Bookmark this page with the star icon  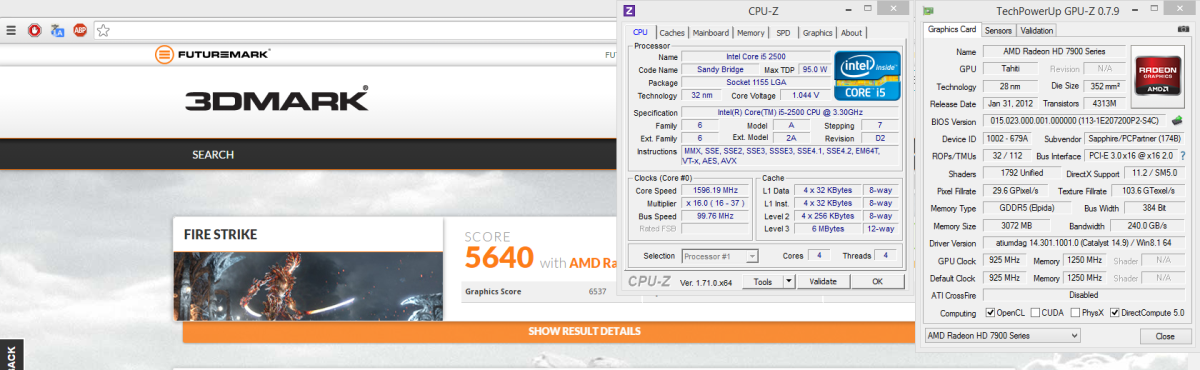coord(102,31)
